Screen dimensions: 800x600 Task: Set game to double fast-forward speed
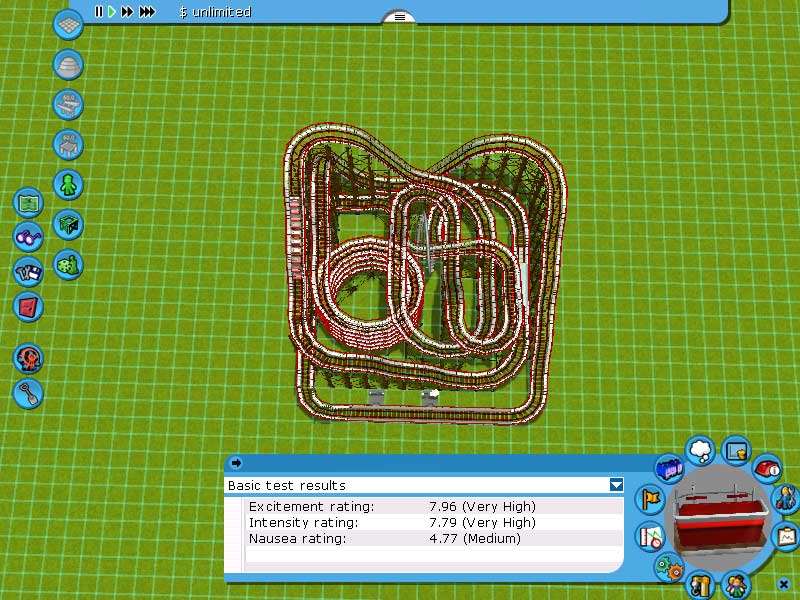127,12
